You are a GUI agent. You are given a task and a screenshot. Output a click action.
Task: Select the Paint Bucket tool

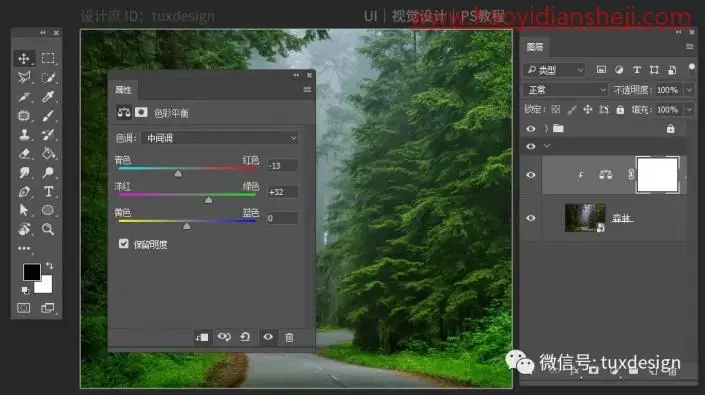pos(48,154)
